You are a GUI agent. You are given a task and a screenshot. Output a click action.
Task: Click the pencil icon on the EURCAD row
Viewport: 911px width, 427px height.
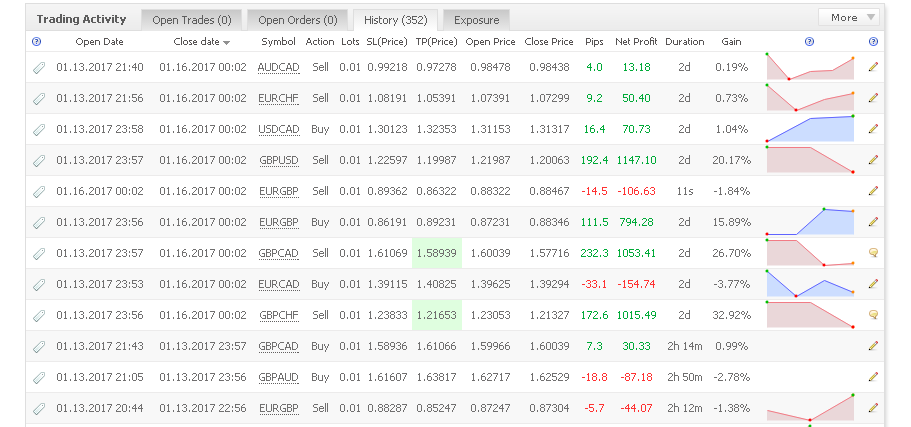[873, 284]
